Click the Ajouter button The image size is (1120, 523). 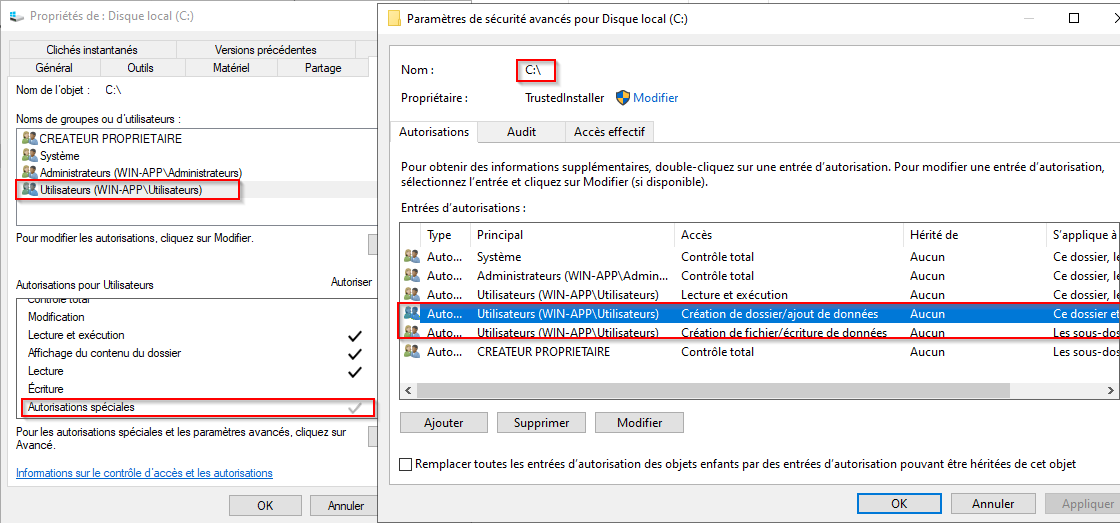444,422
